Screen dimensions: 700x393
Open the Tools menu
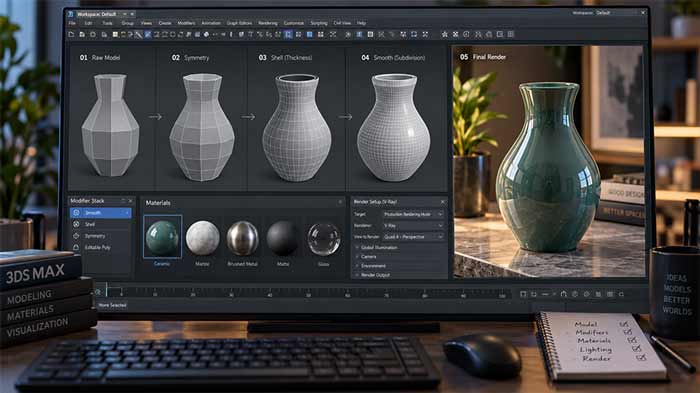[108, 23]
